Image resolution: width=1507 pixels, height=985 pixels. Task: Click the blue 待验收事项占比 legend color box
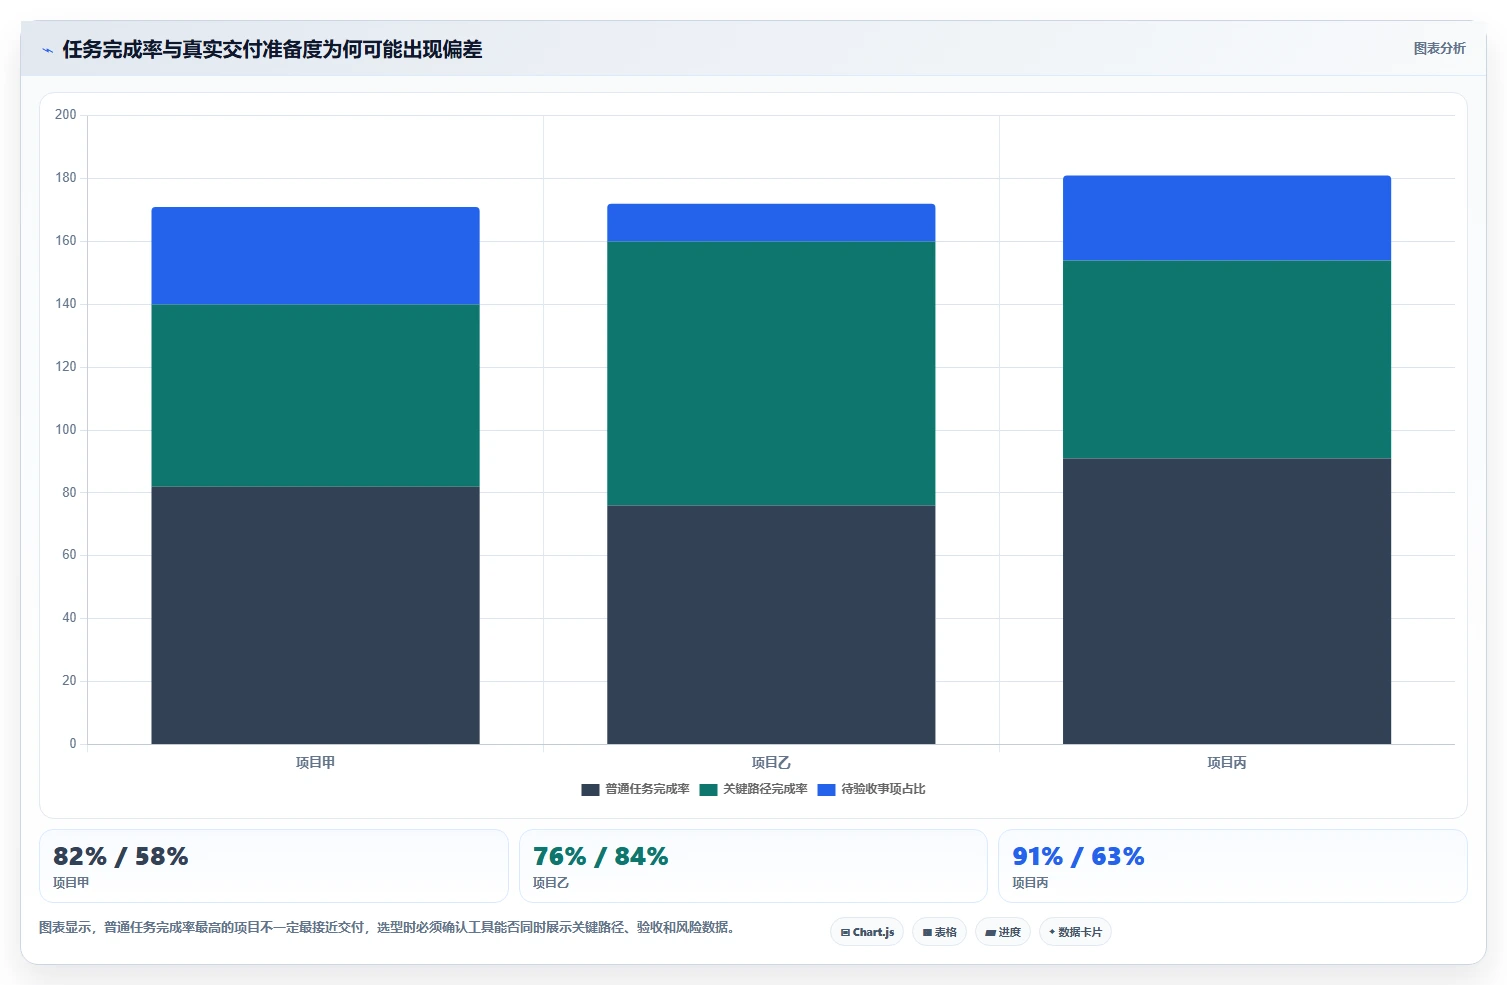point(826,790)
